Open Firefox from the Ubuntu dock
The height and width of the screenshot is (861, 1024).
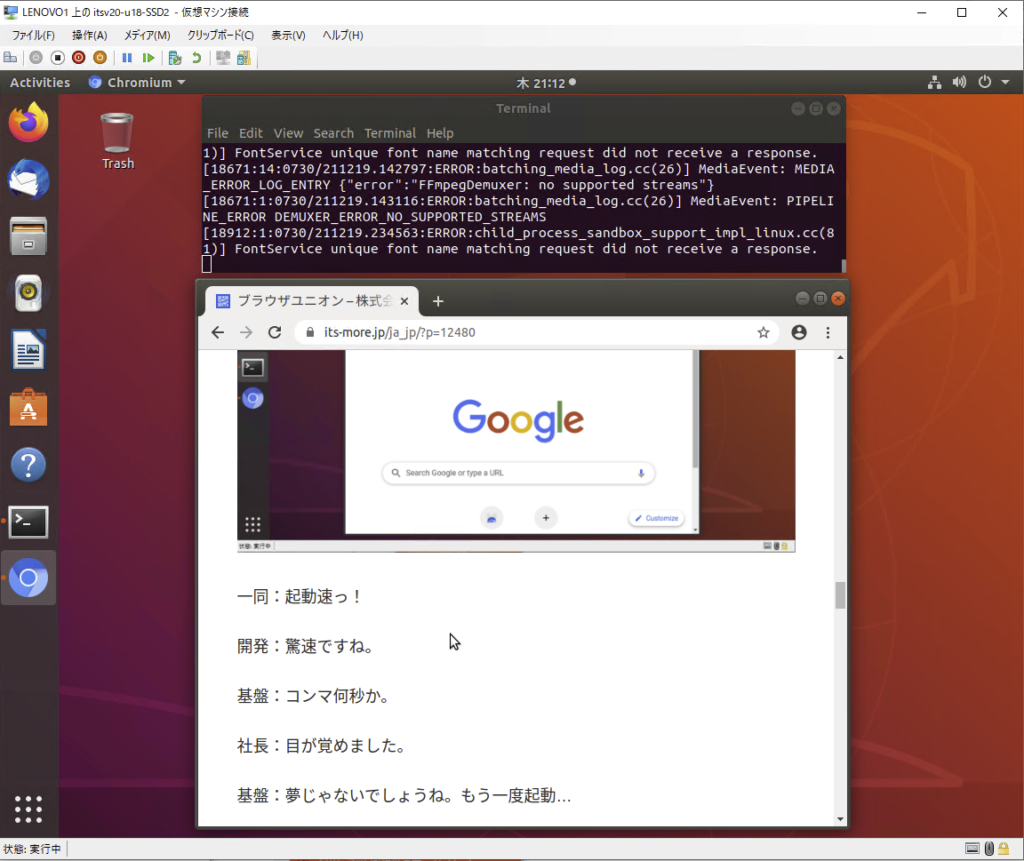(29, 122)
